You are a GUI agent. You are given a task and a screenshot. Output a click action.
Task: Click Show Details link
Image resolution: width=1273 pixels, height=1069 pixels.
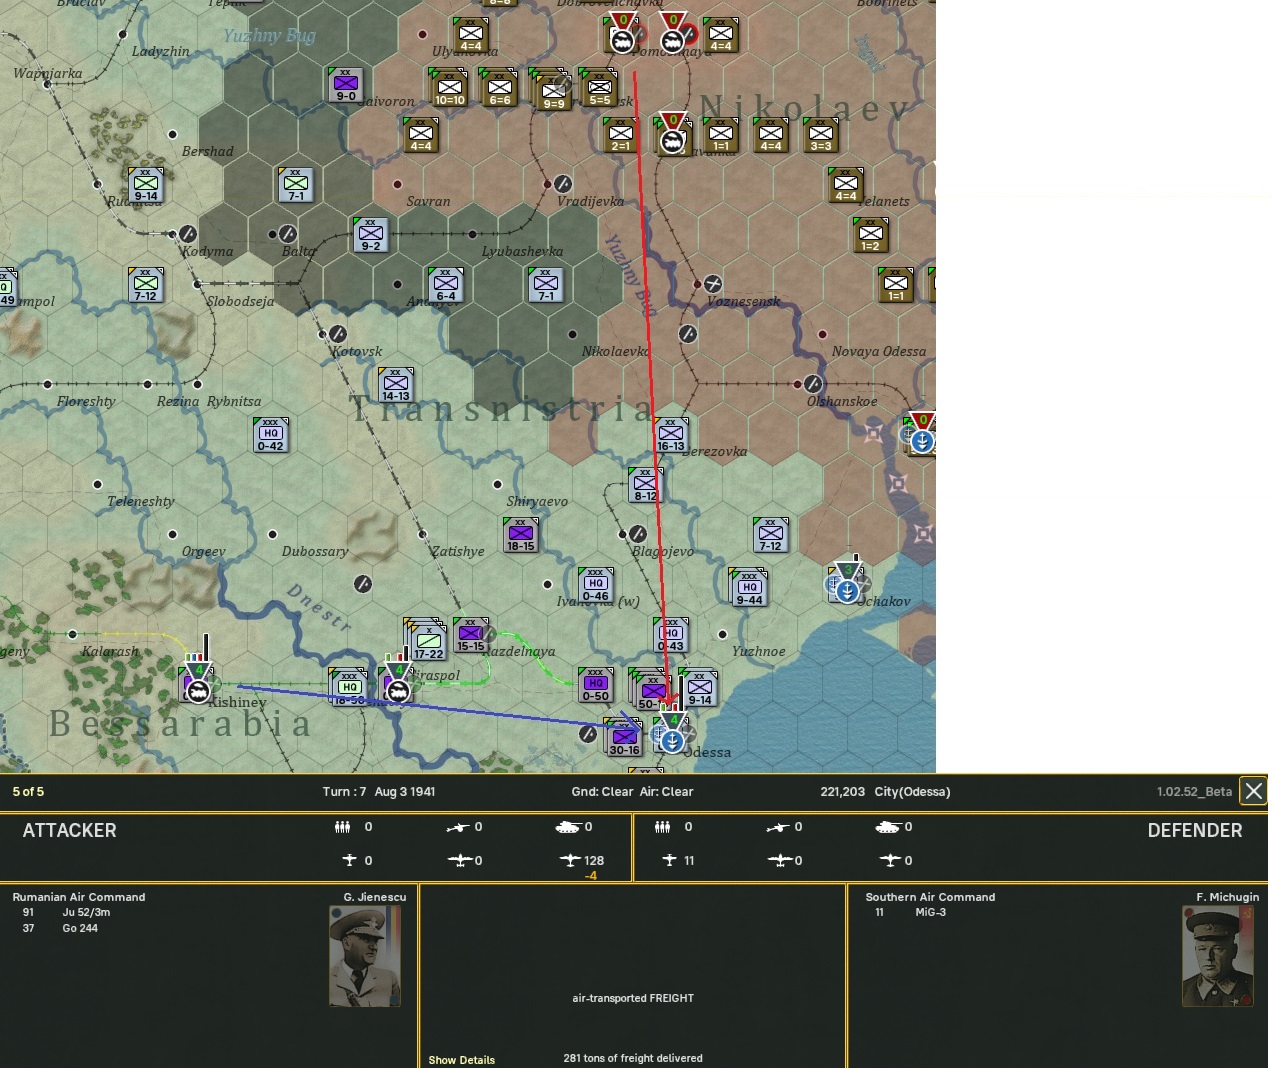[461, 1060]
